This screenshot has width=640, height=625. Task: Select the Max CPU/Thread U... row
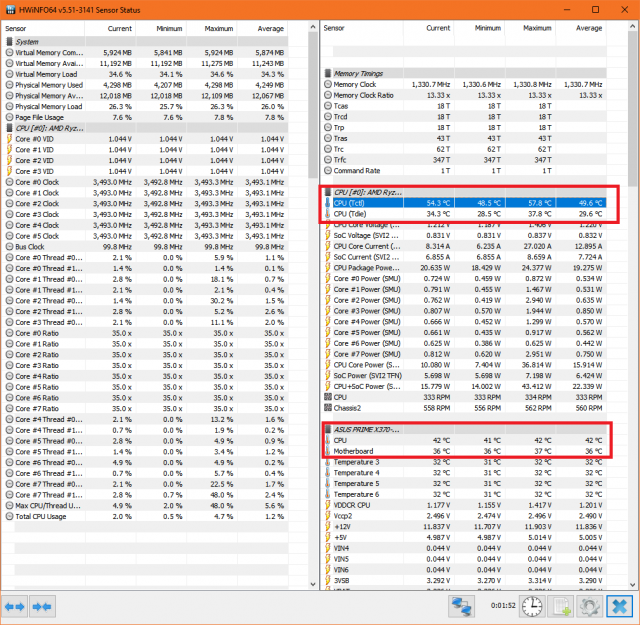coord(147,505)
